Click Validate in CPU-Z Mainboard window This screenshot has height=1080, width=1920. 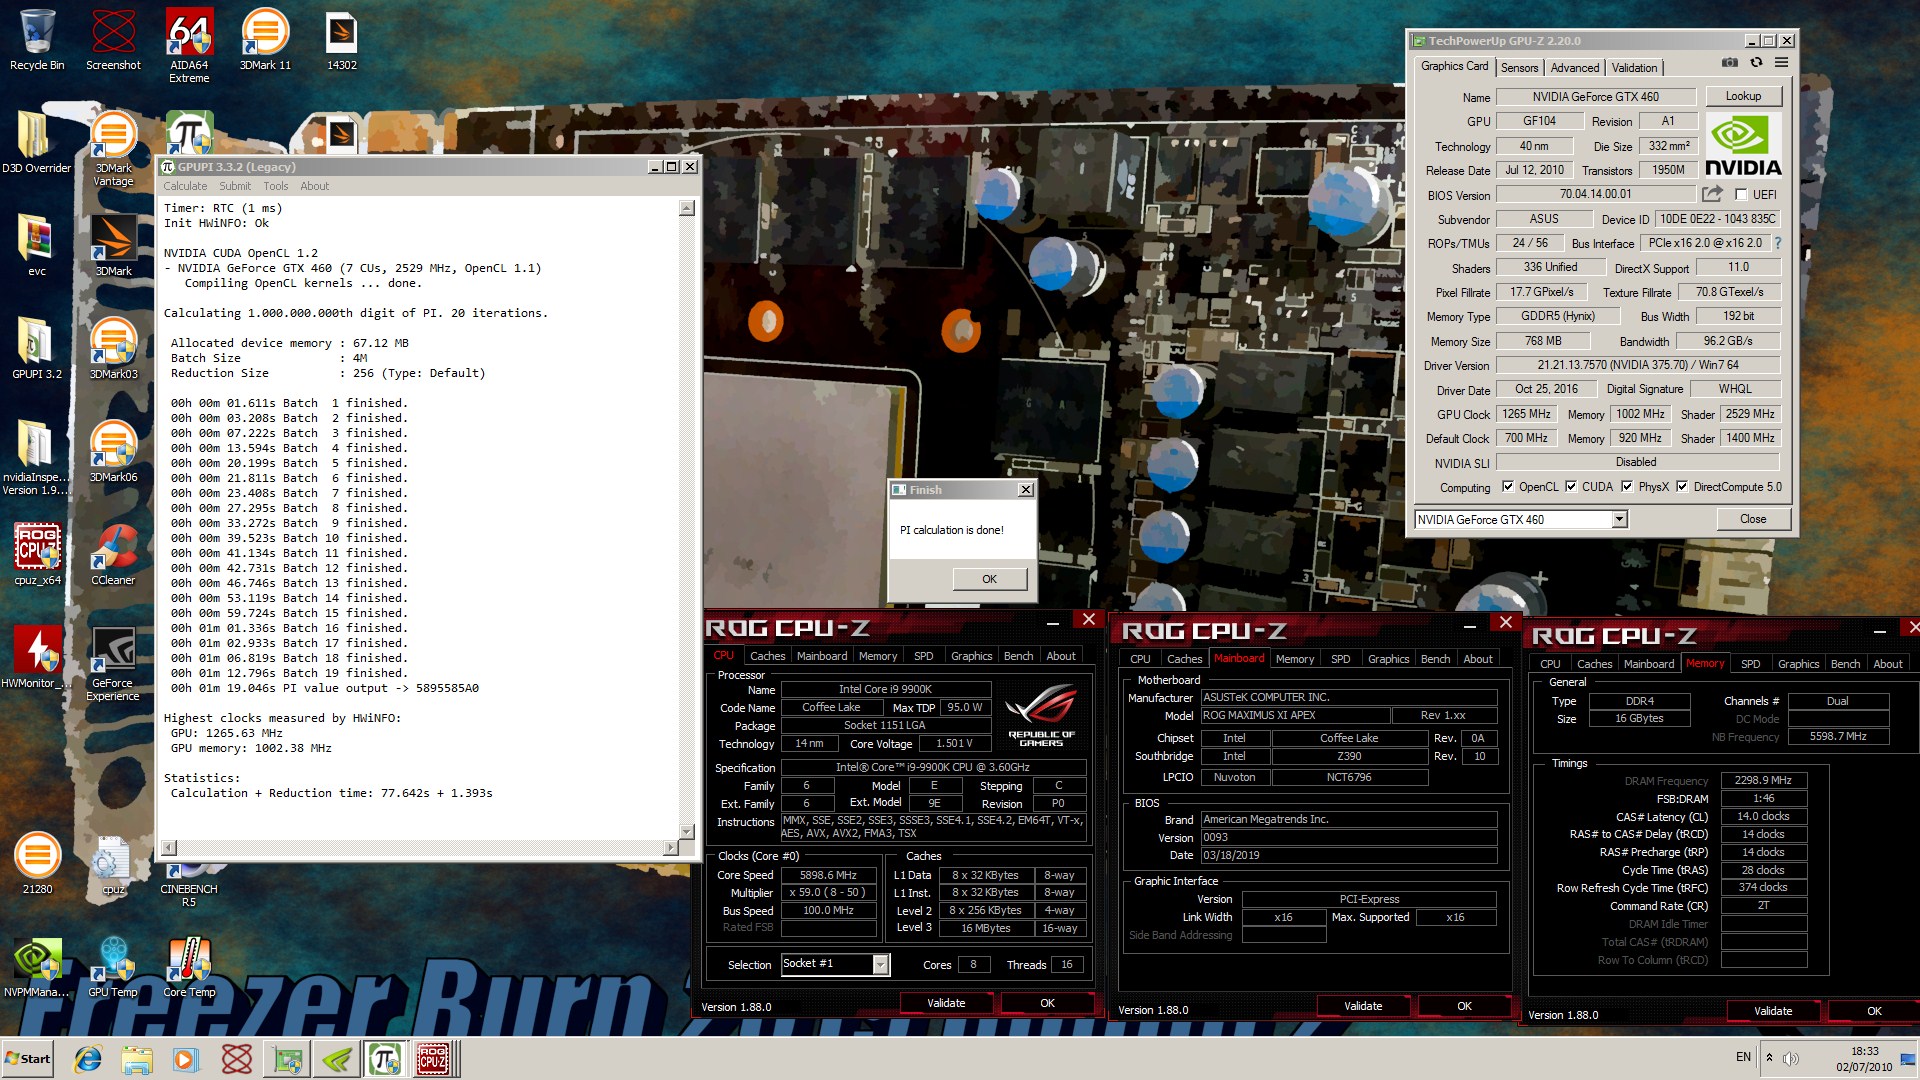click(x=1363, y=1006)
